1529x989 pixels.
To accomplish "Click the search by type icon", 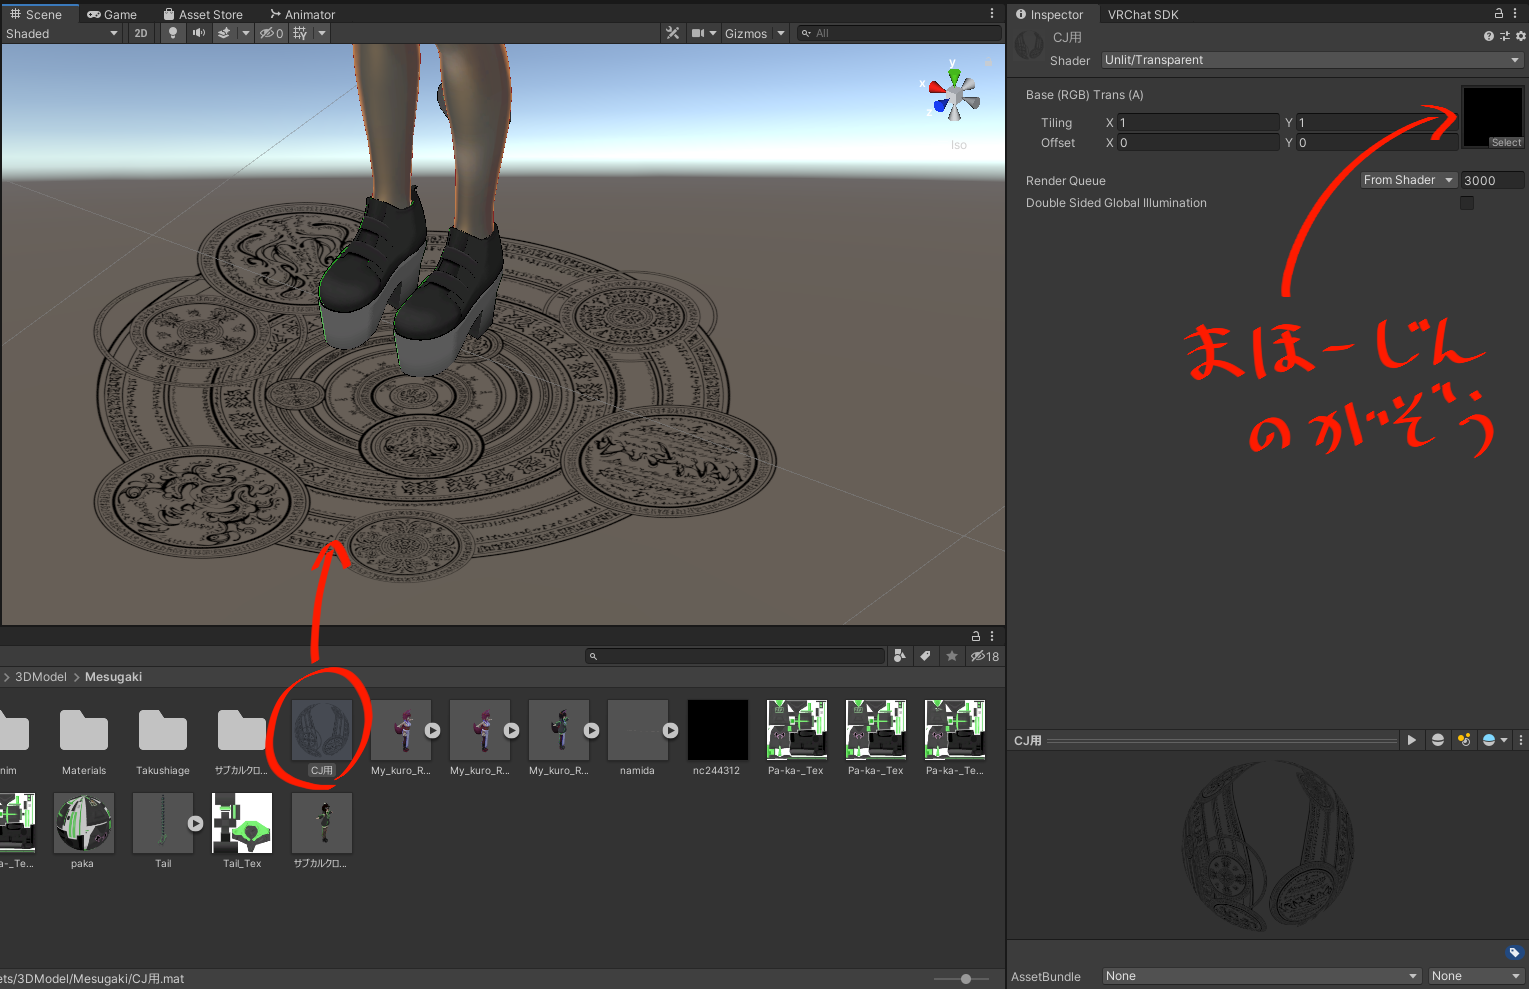I will coord(899,656).
